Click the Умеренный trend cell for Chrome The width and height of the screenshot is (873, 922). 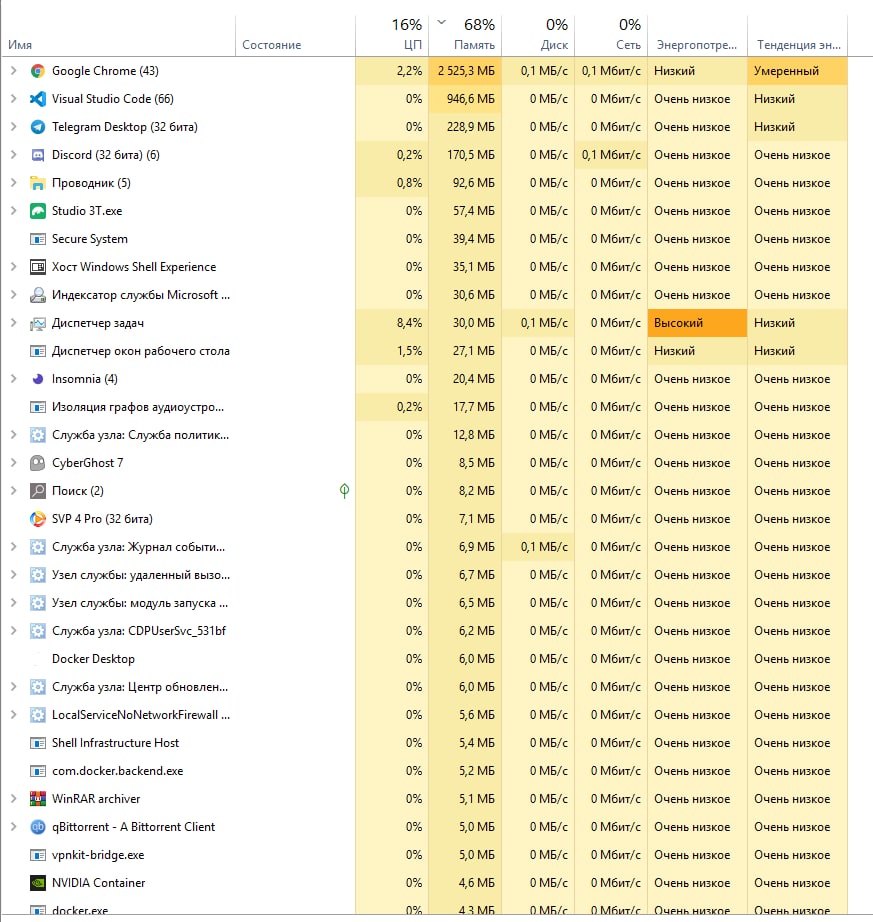(x=798, y=71)
